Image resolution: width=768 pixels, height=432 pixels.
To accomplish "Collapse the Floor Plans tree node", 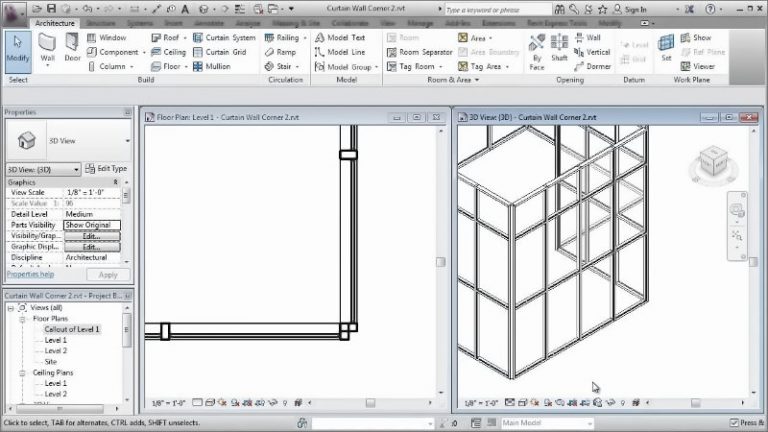I will coord(24,319).
